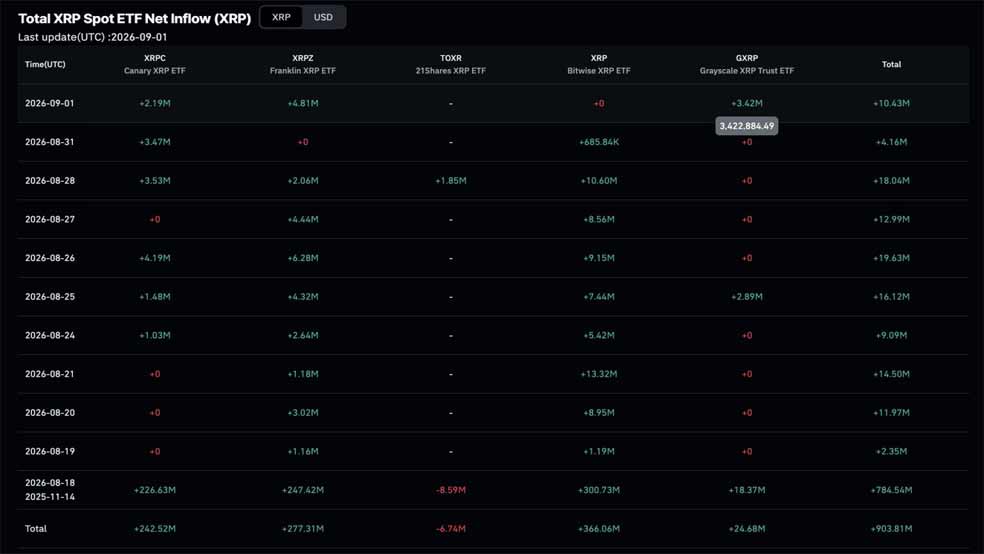Select the Total column header

tap(891, 65)
